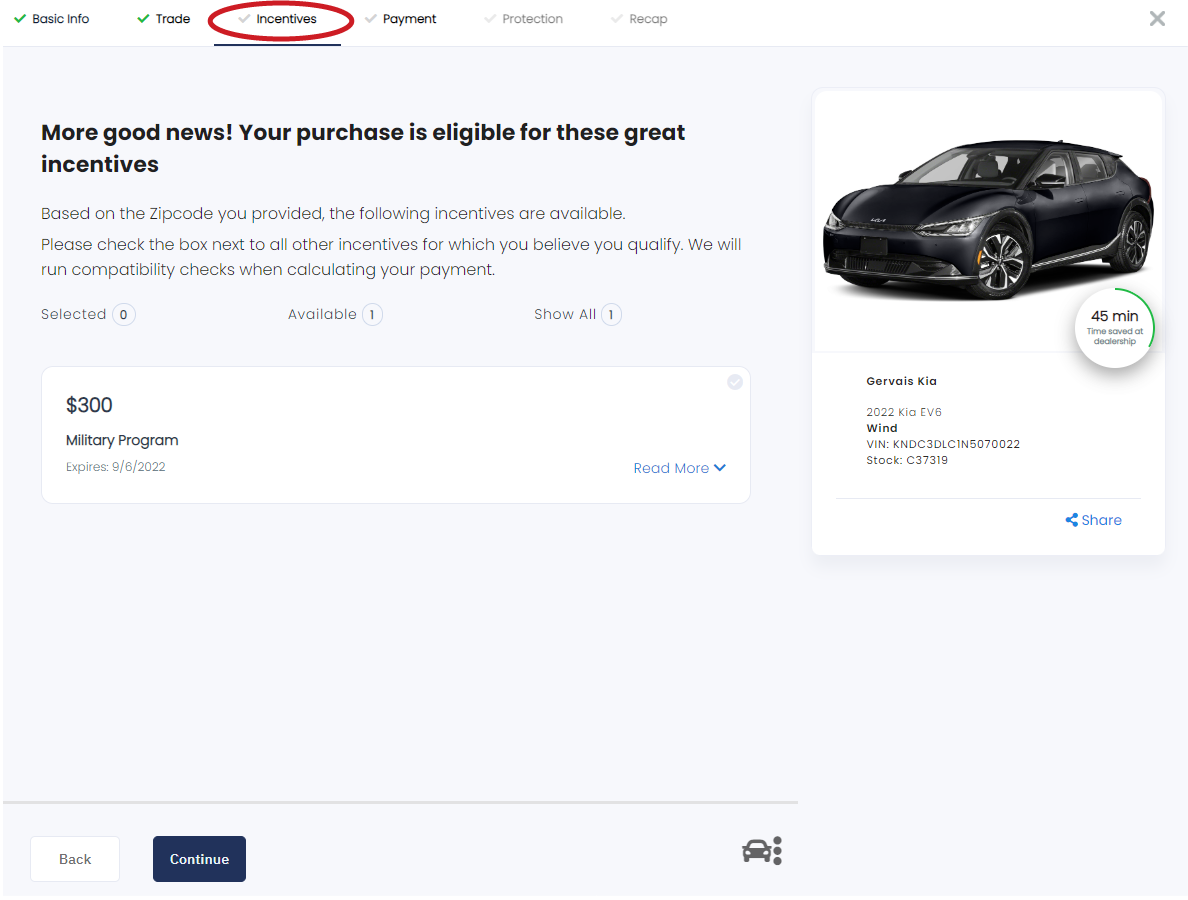Open the Protection step tab
1188x900 pixels.
[x=524, y=19]
